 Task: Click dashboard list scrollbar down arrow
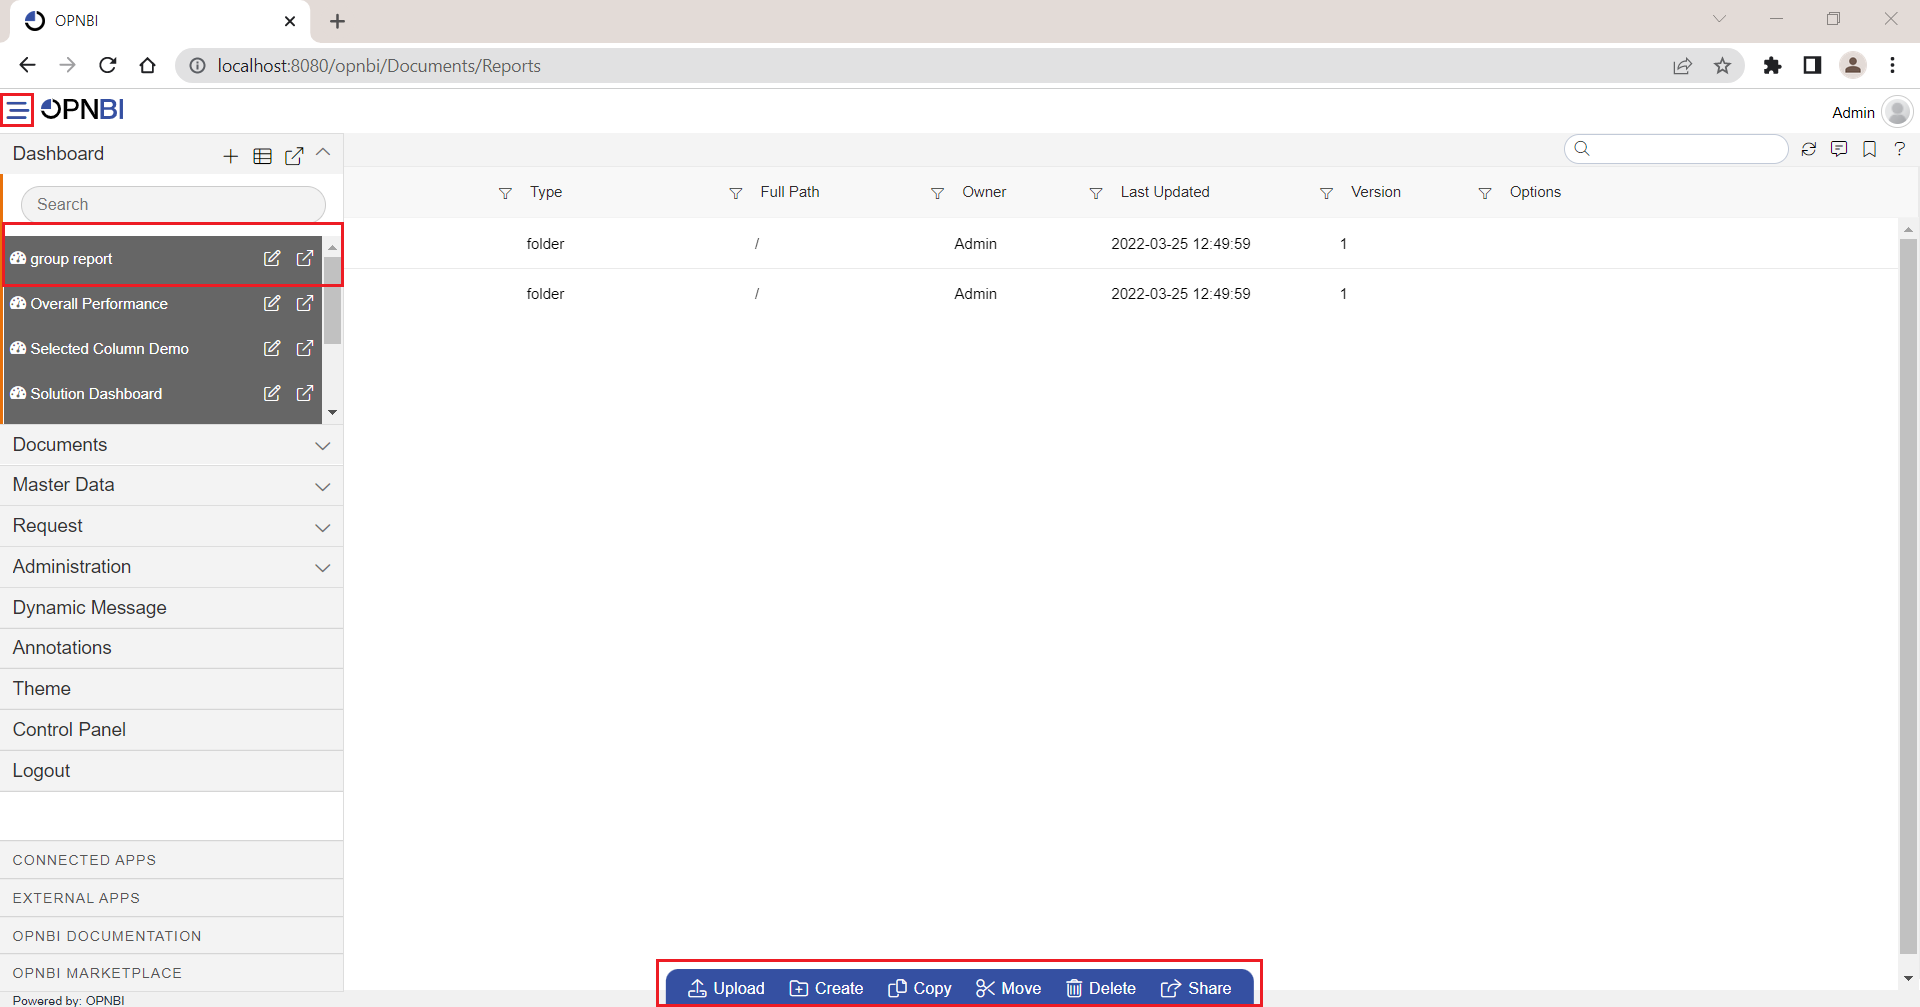[x=332, y=412]
